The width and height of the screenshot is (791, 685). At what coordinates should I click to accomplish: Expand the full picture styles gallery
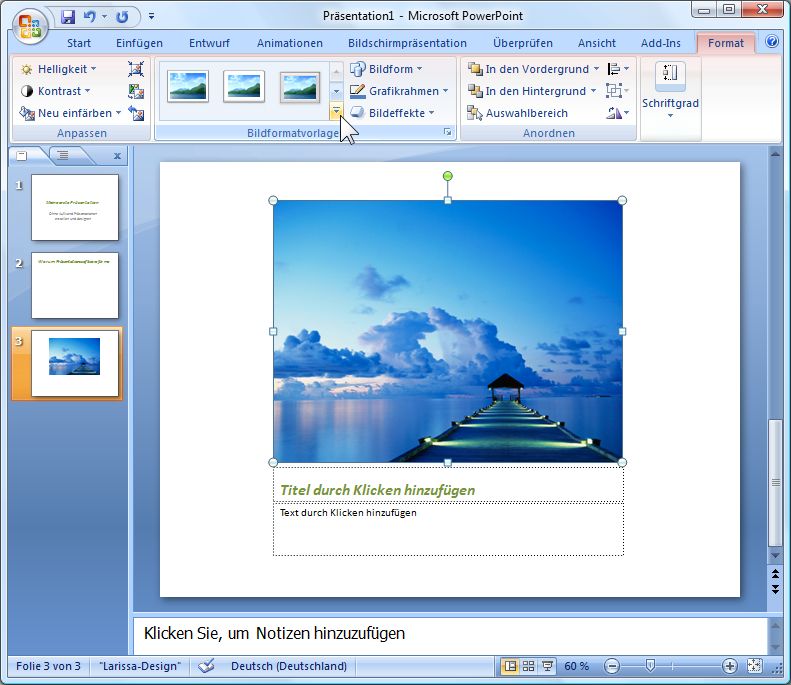336,111
